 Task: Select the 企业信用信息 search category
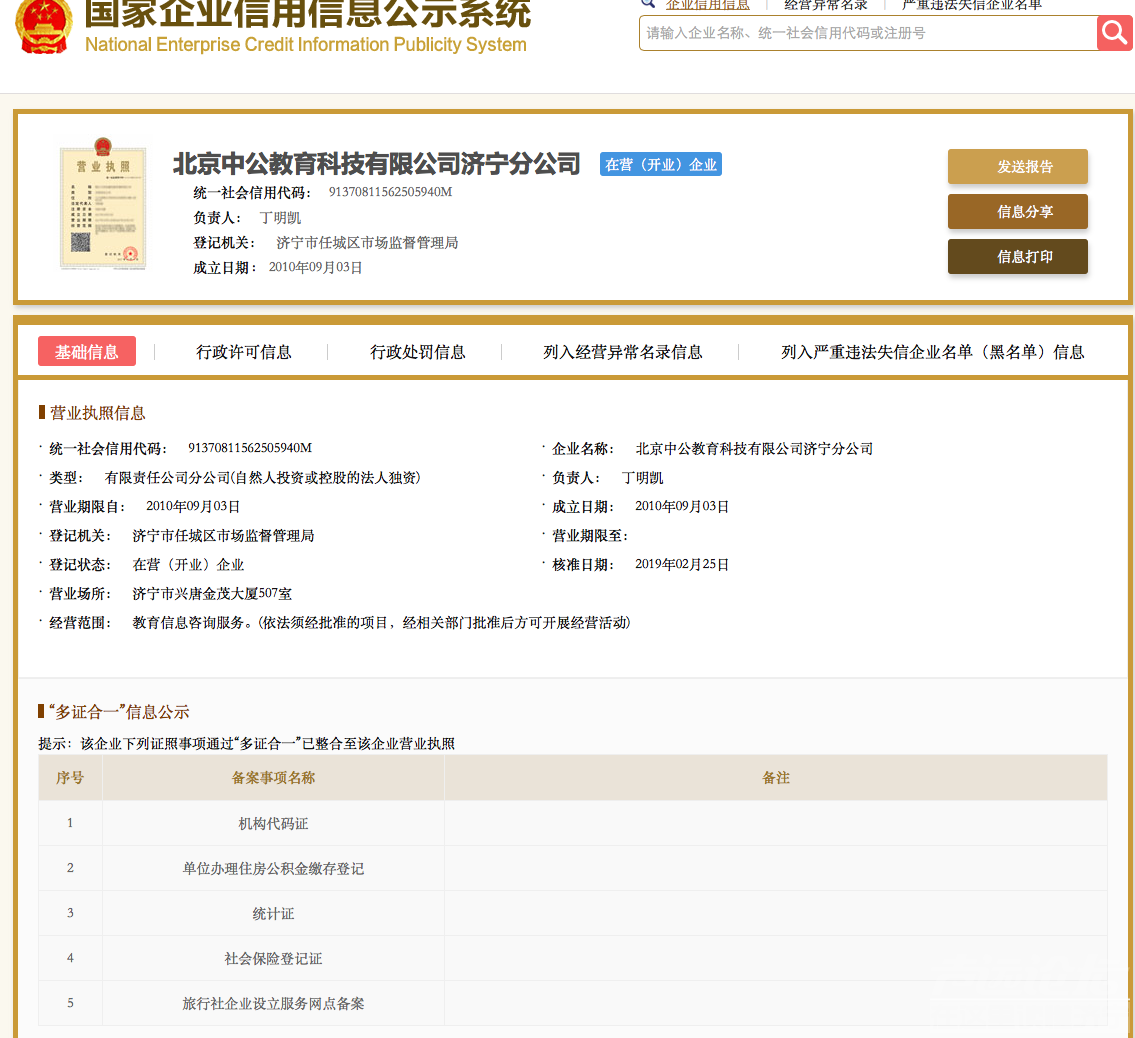707,5
